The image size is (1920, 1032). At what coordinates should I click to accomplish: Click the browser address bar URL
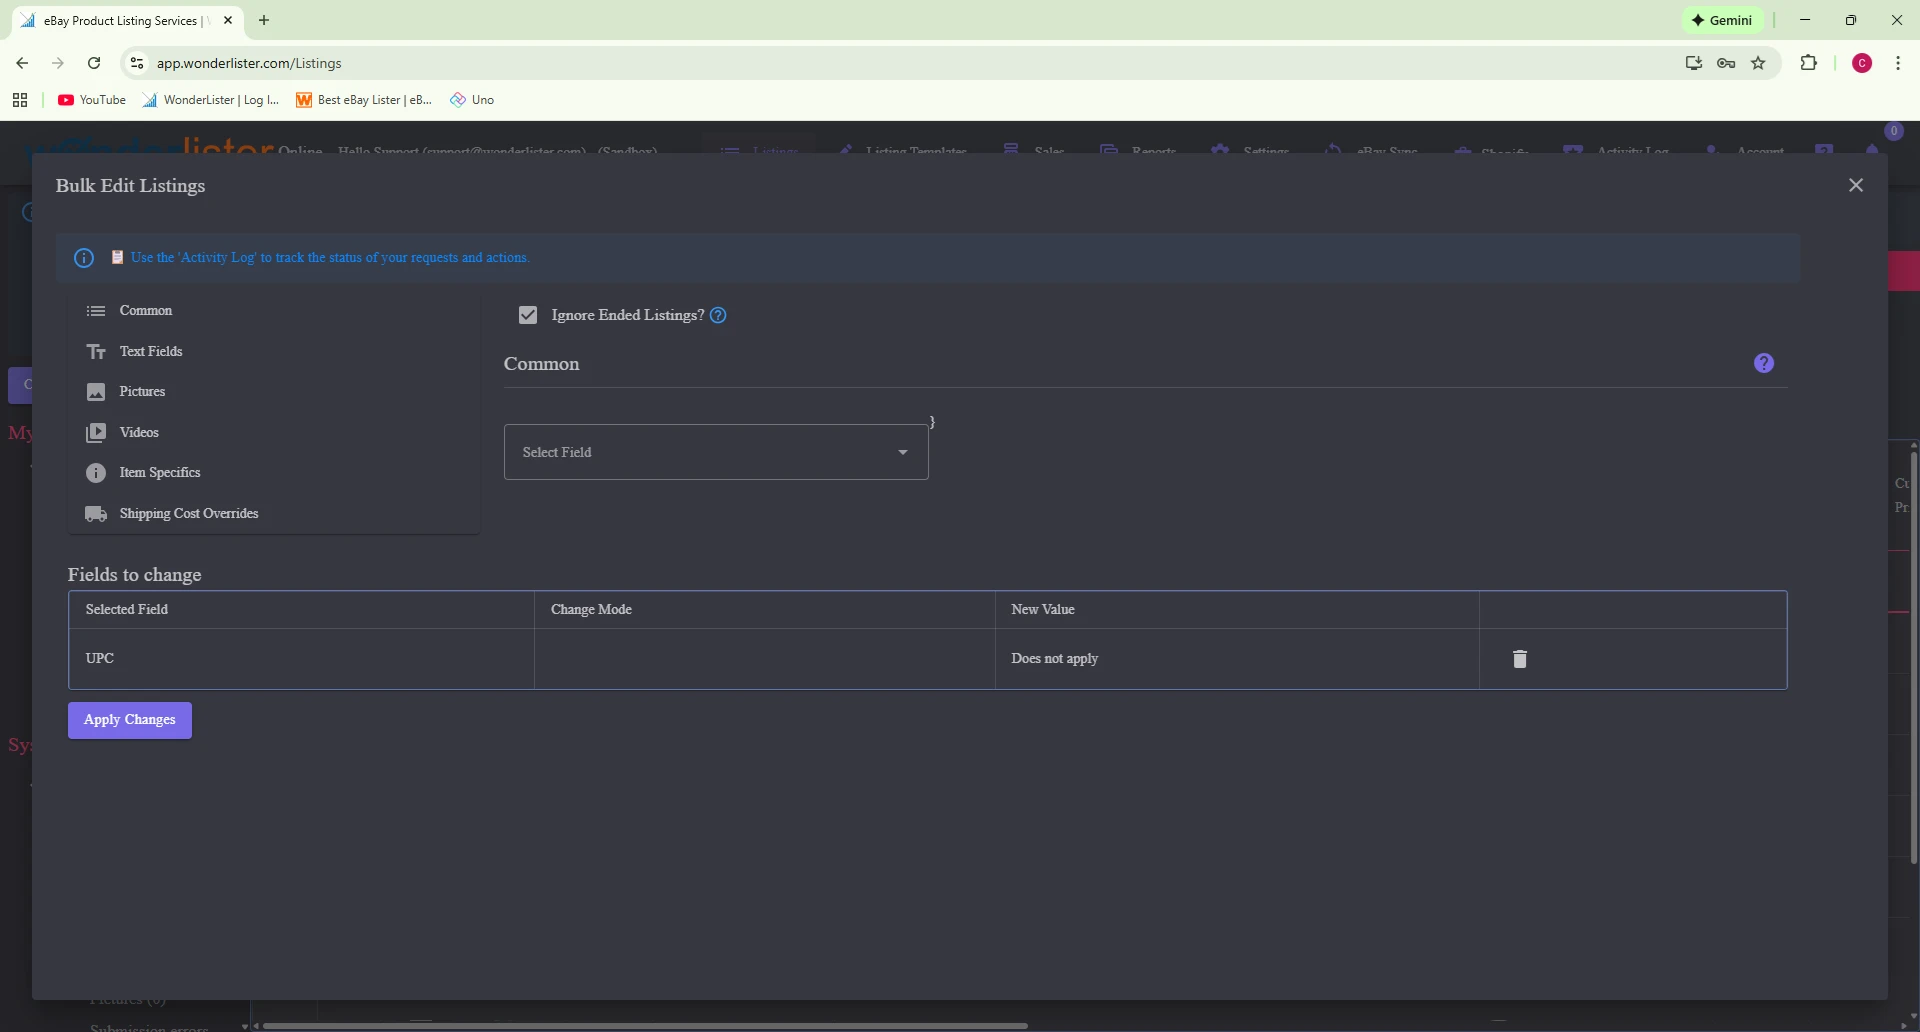[249, 63]
